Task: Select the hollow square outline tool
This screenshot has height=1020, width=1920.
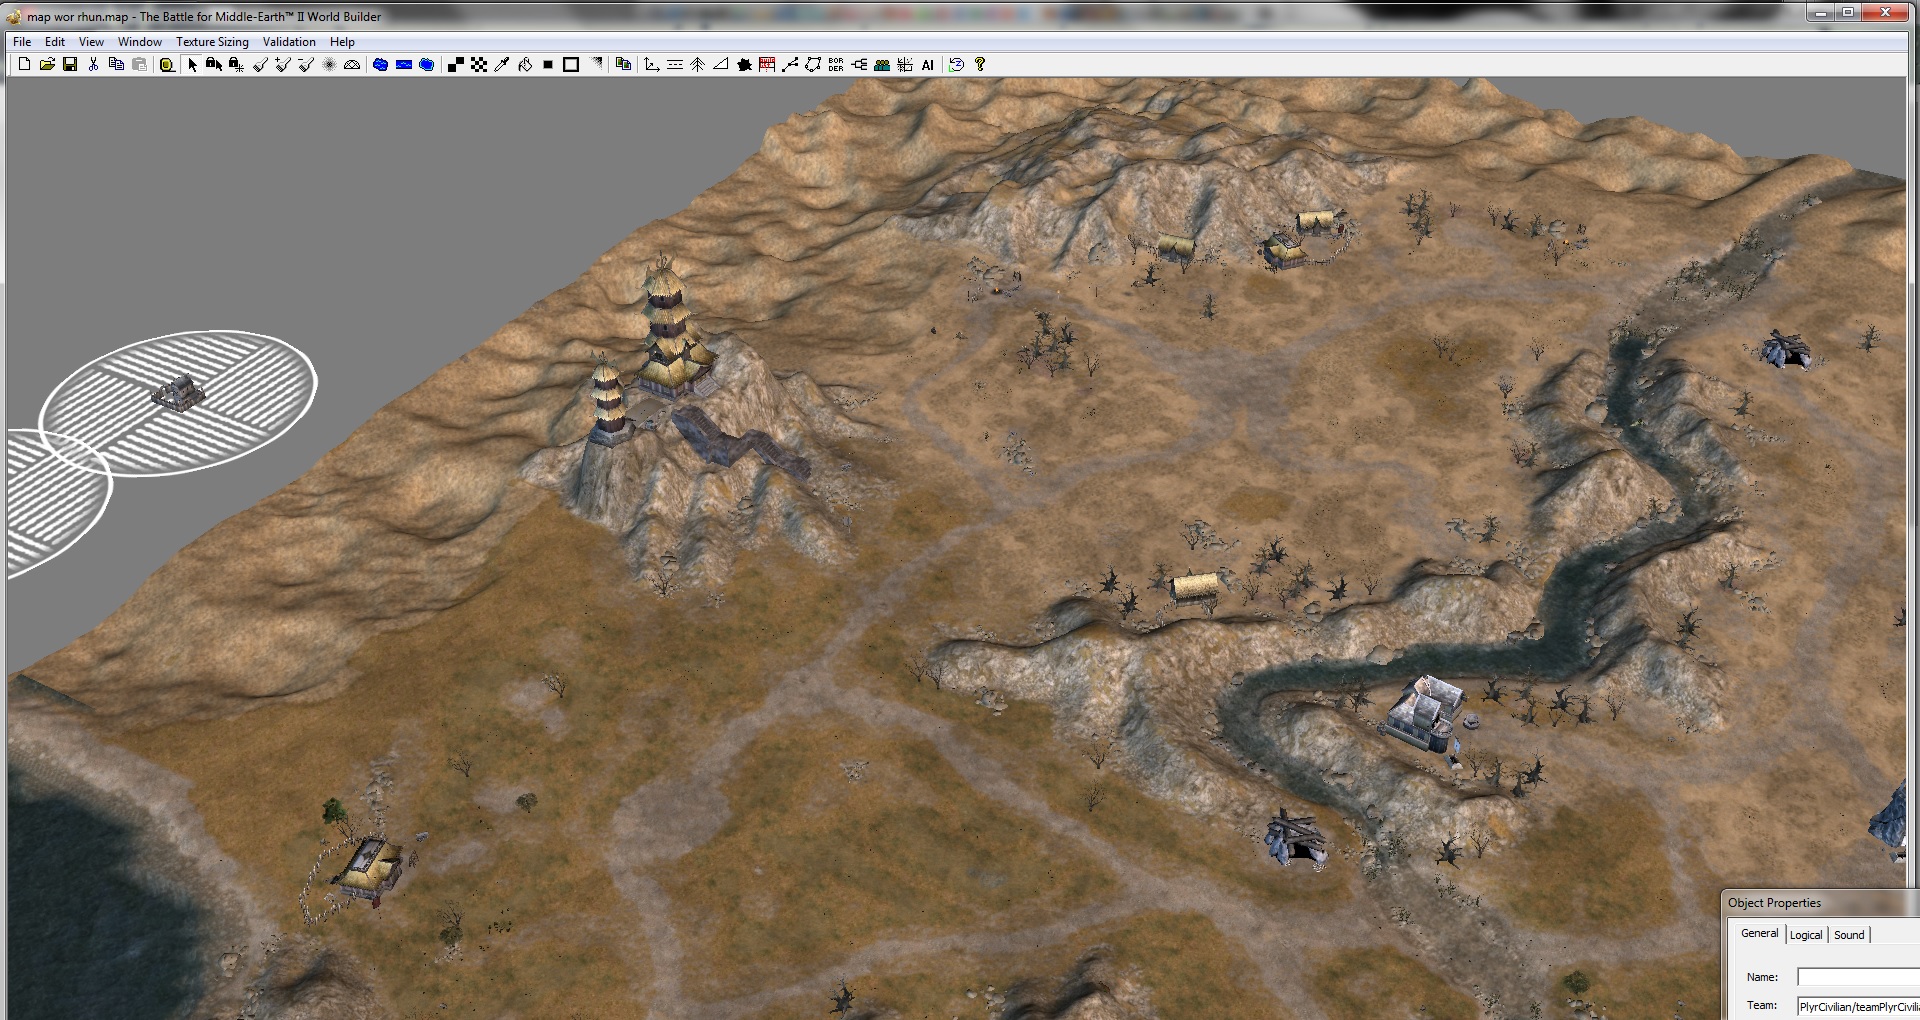Action: (x=571, y=64)
